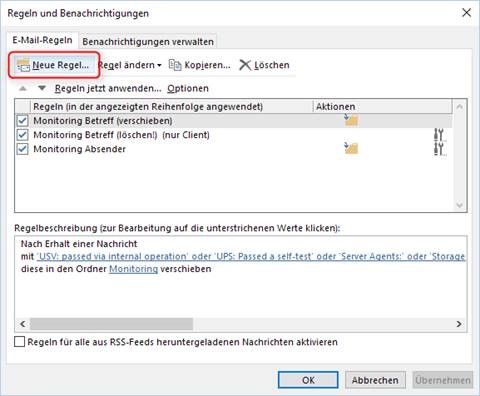Click move-to-folder icon for Monitoring Betreff (verschieben)
Viewport: 480px width, 396px height.
[351, 120]
